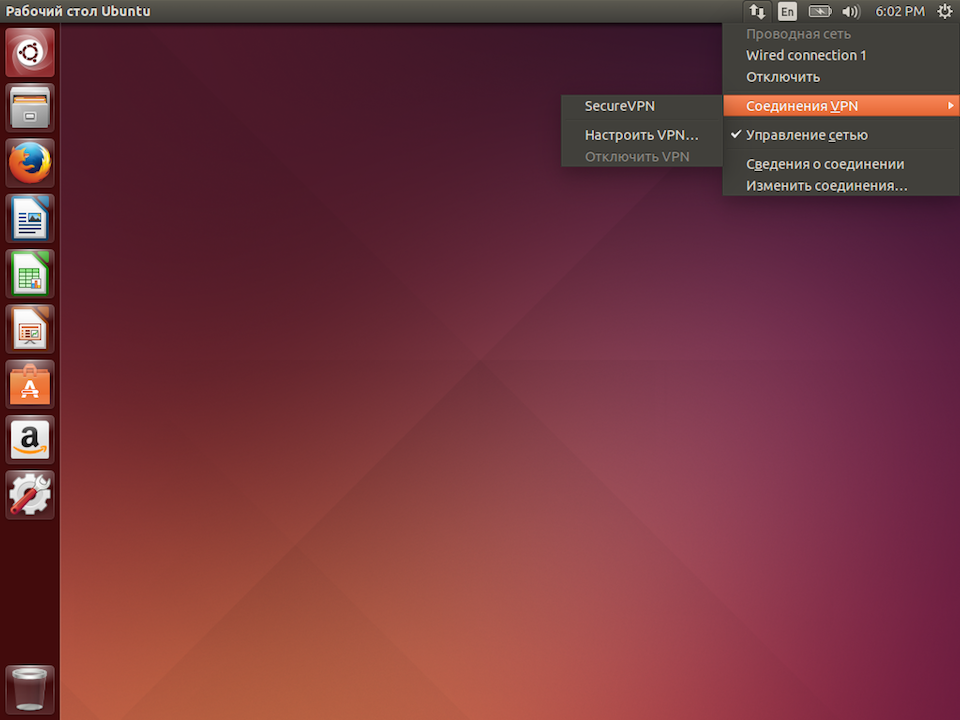Open the session gear menu icon

(945, 11)
